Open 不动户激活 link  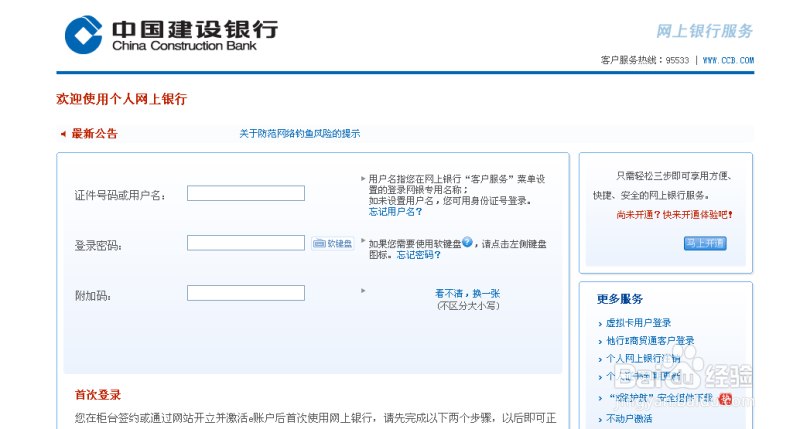(x=629, y=419)
